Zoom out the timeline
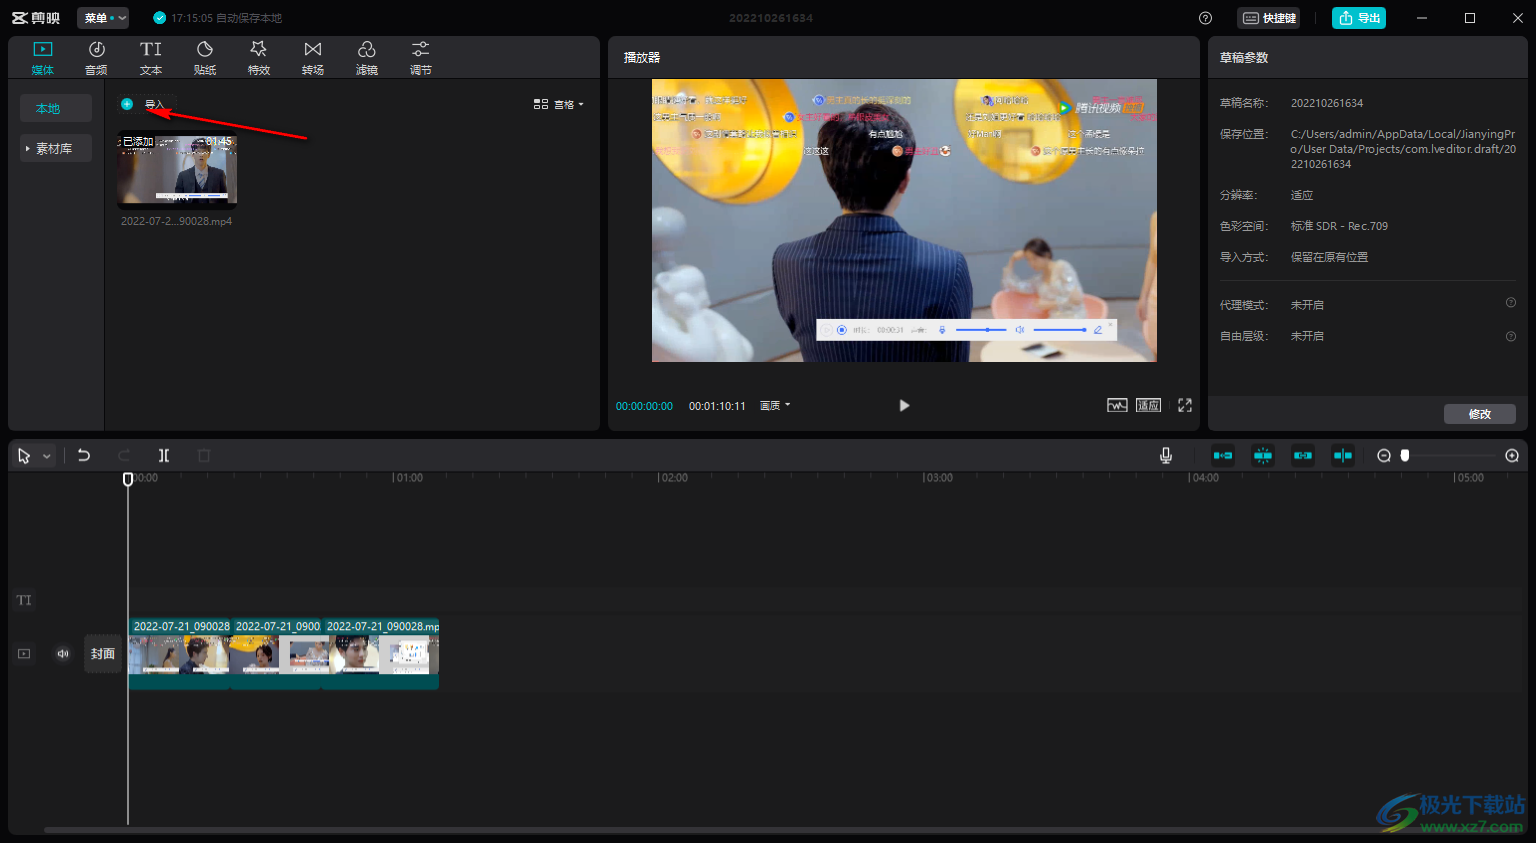Screen dimensions: 1536x843 [1384, 455]
